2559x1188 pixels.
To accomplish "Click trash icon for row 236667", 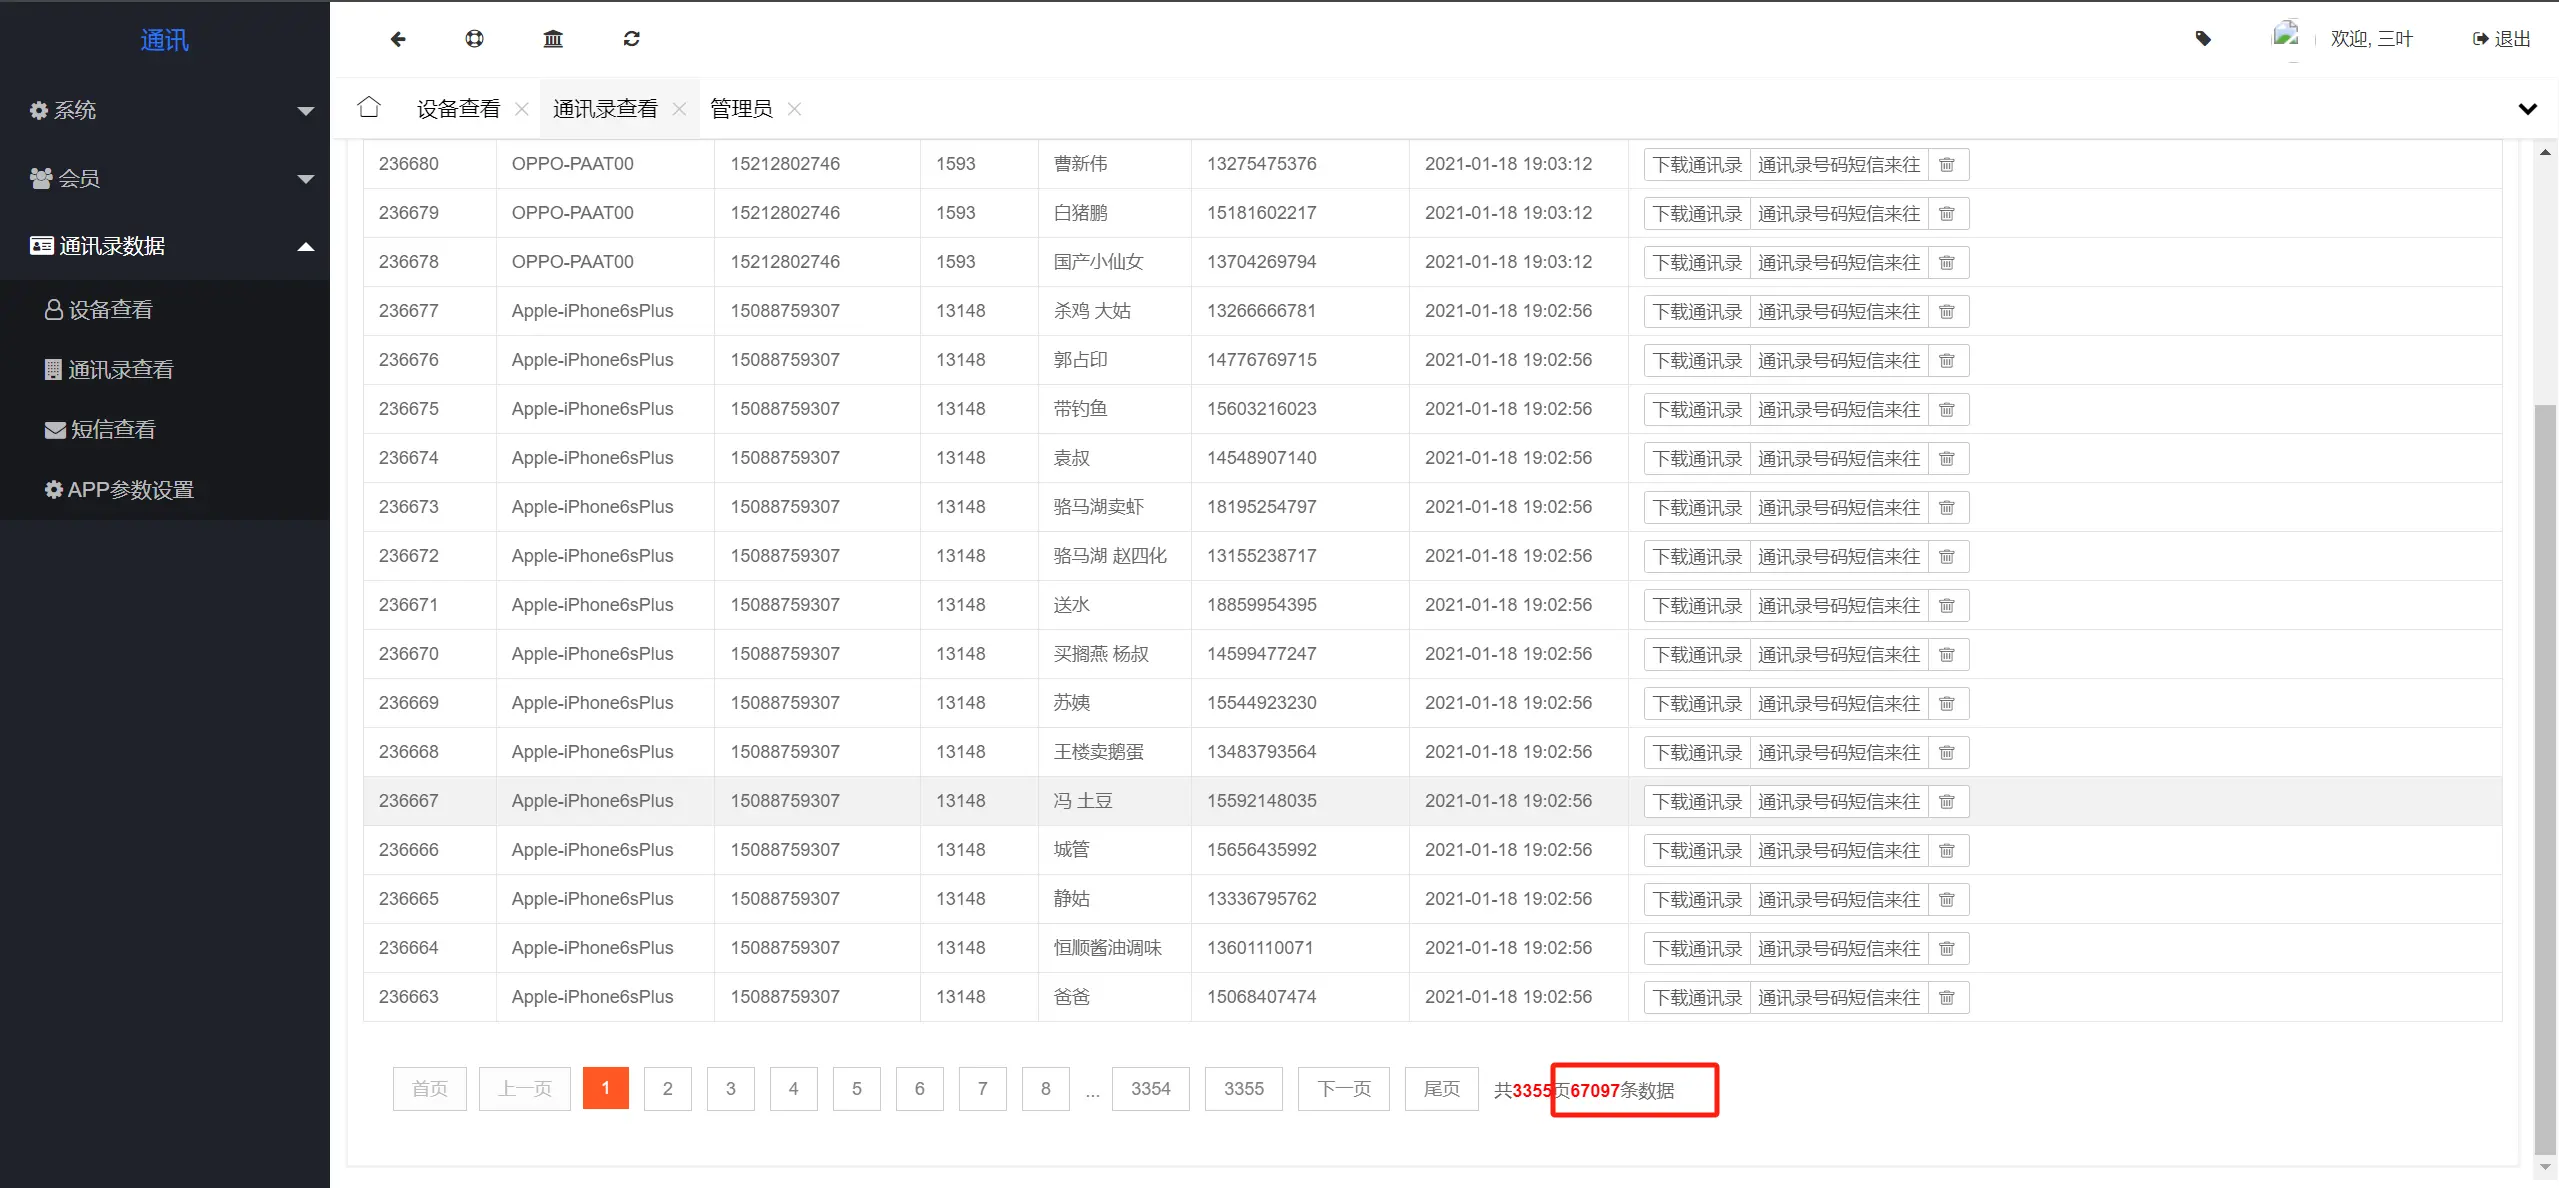I will (x=1947, y=802).
